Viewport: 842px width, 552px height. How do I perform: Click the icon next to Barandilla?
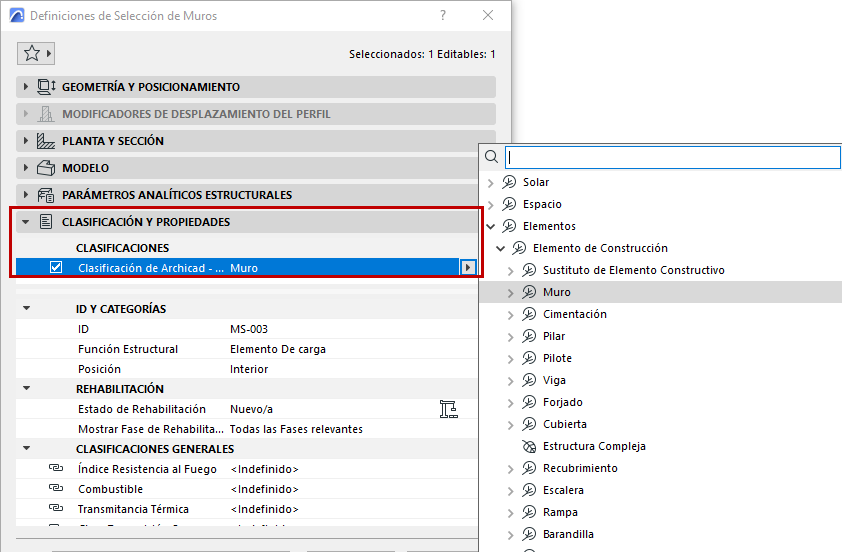pos(529,534)
